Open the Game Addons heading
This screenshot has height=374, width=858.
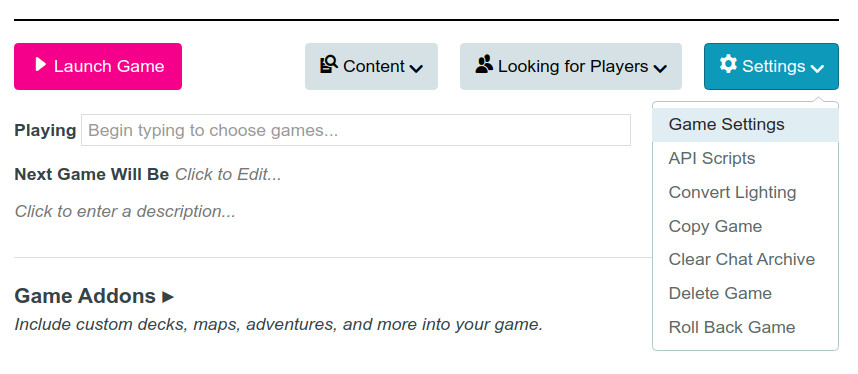[85, 296]
